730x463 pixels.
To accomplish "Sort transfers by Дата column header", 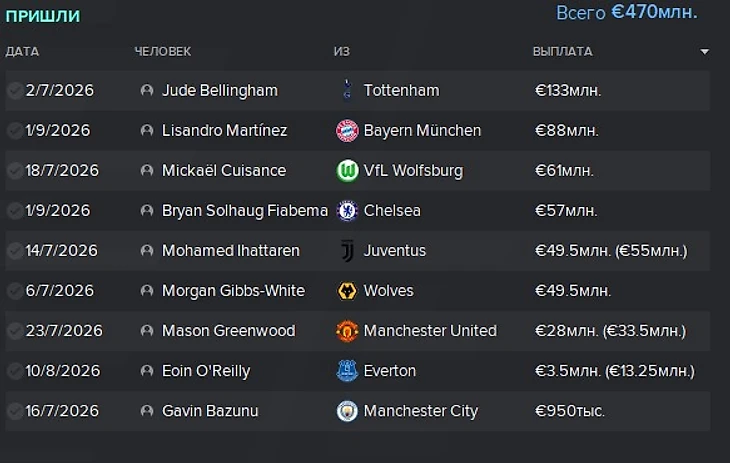I will pos(22,51).
